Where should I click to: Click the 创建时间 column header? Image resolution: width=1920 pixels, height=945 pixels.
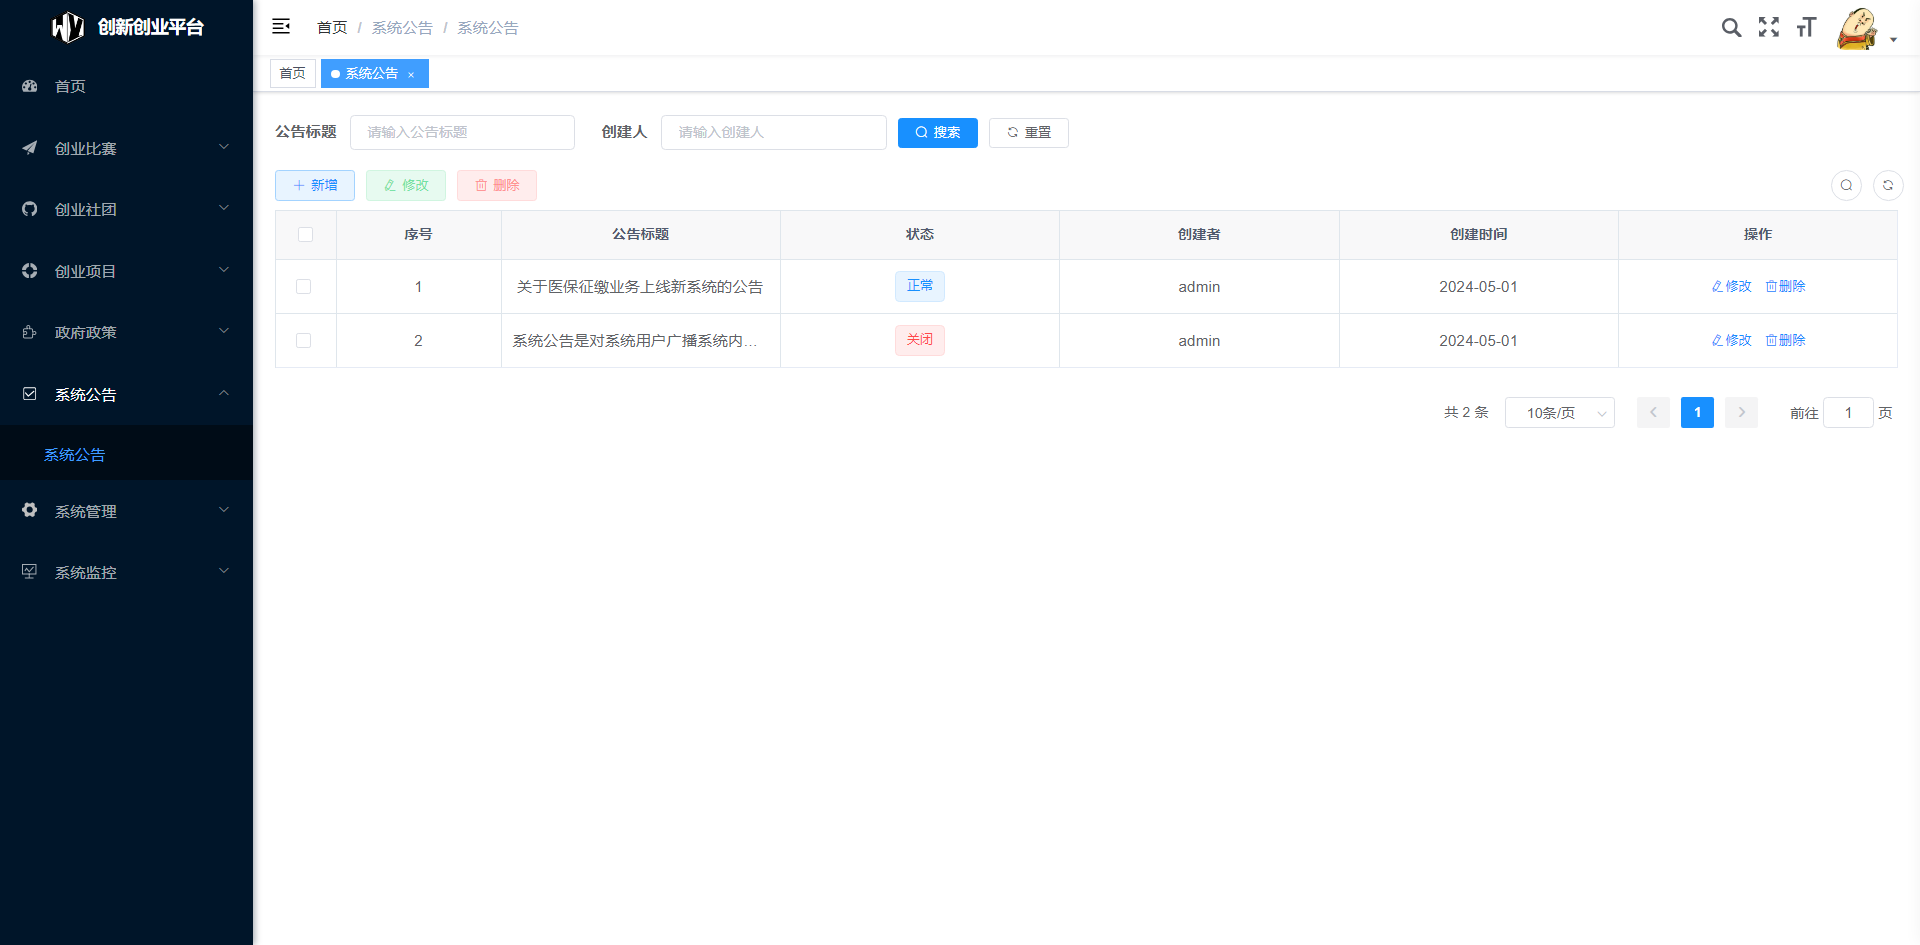point(1478,234)
